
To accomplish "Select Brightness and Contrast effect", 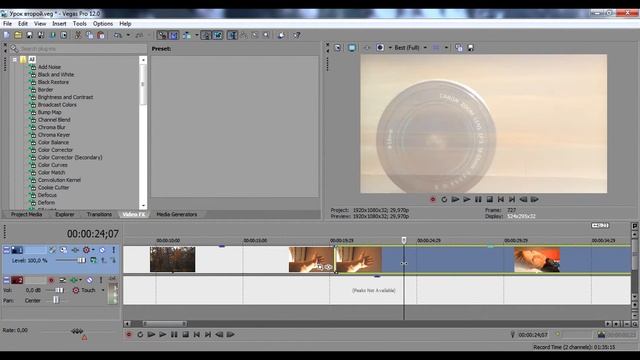I will tap(65, 97).
